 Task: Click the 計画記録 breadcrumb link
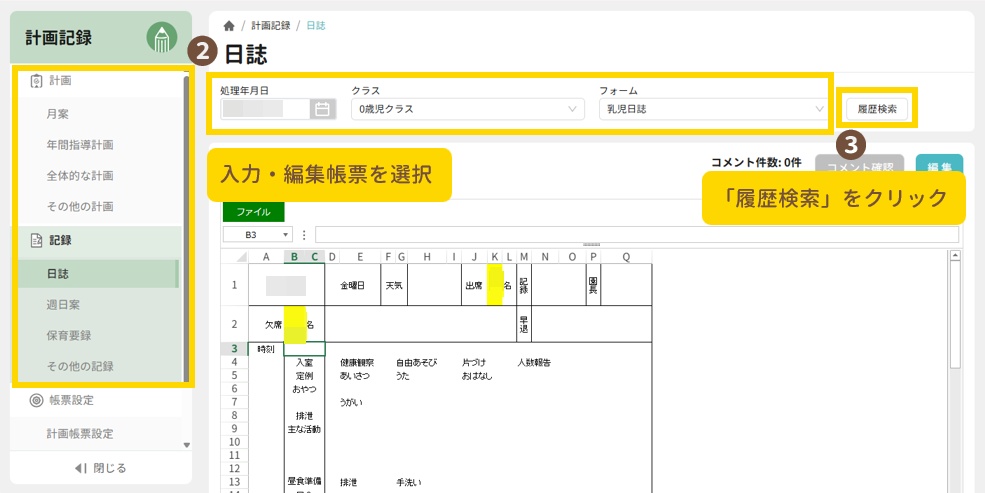click(271, 25)
